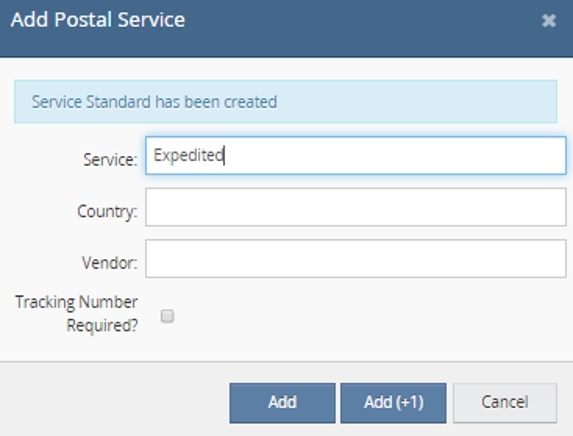Enable the Tracking Number Required checkbox
The height and width of the screenshot is (436, 573).
pos(167,316)
